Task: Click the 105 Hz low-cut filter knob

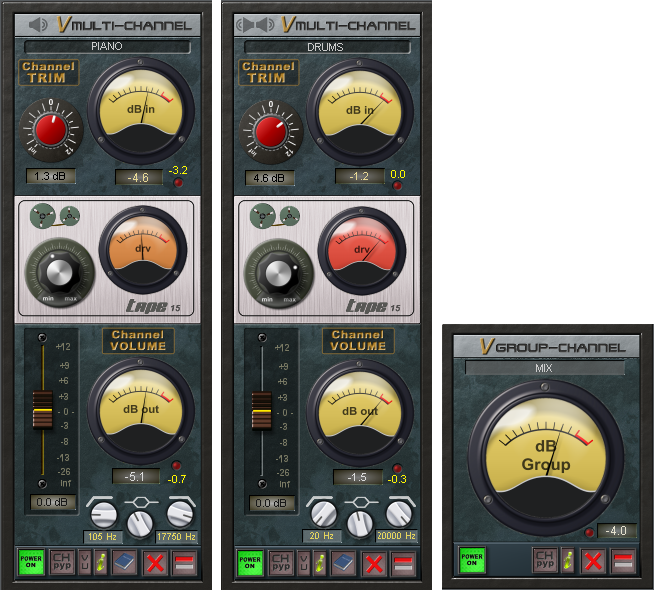Action: [103, 514]
